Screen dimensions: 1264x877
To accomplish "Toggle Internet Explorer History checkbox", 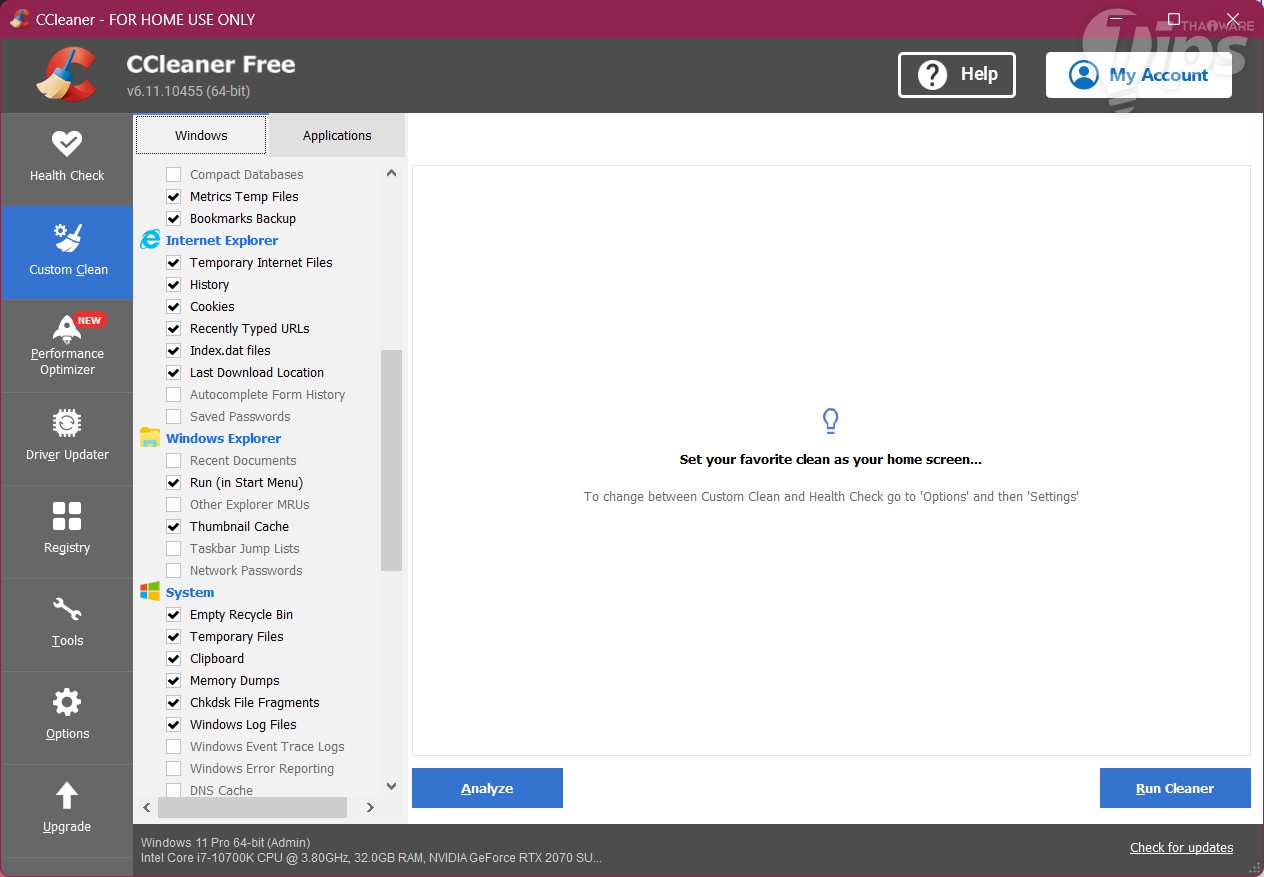I will point(174,284).
